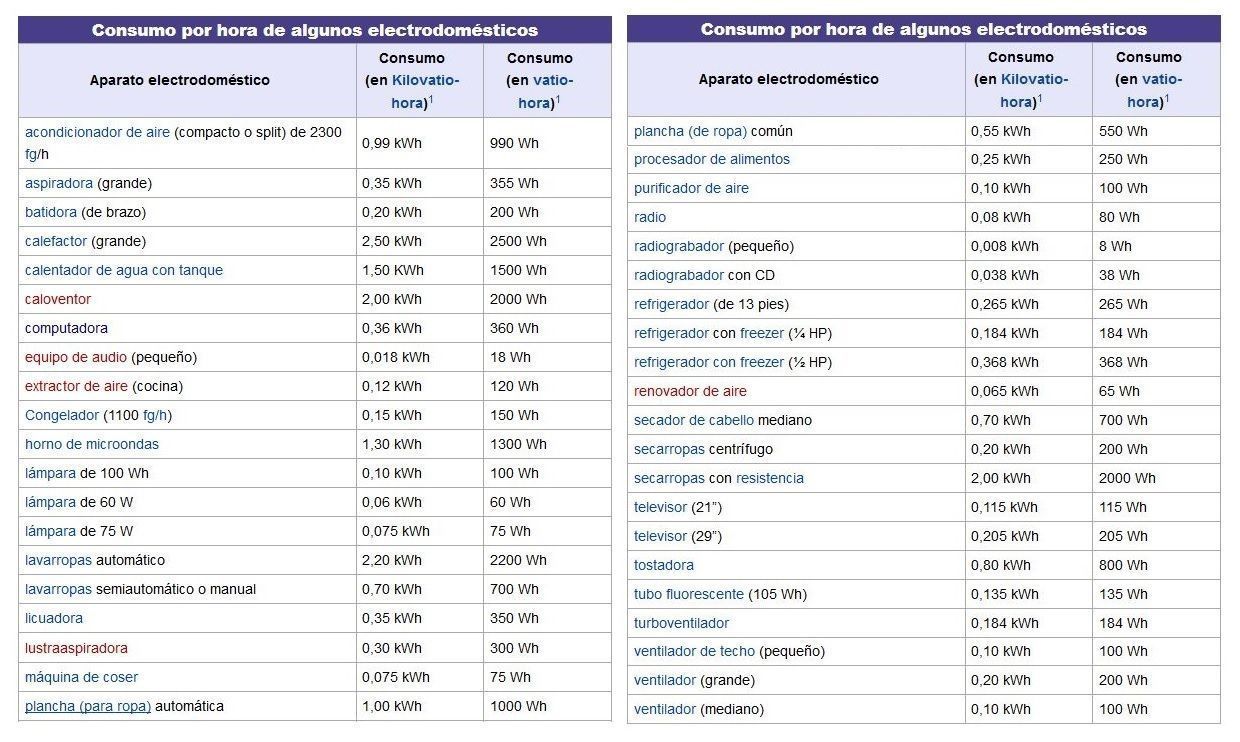Viewport: 1240px width, 742px height.
Task: Open the 'ventilador de techo' link
Action: point(694,651)
